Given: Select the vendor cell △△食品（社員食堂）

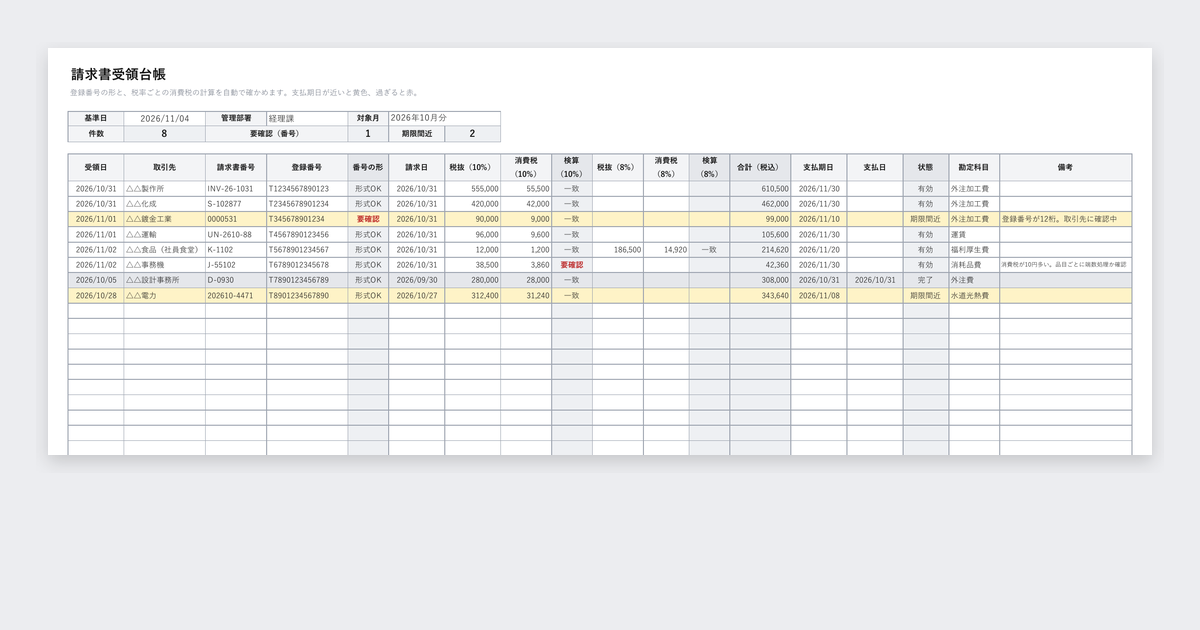Looking at the screenshot, I should pyautogui.click(x=165, y=250).
